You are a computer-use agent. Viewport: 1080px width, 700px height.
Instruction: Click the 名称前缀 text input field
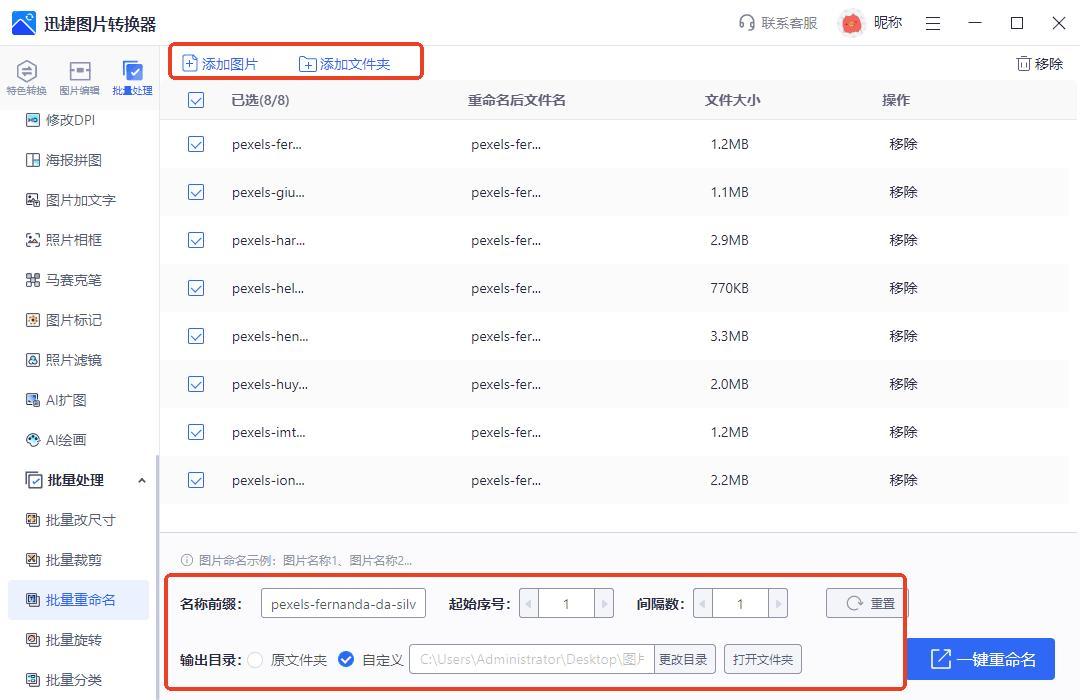pos(343,604)
